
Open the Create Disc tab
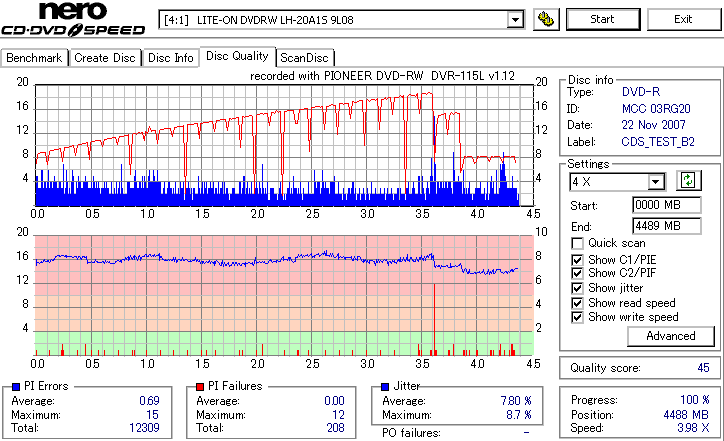click(x=105, y=58)
